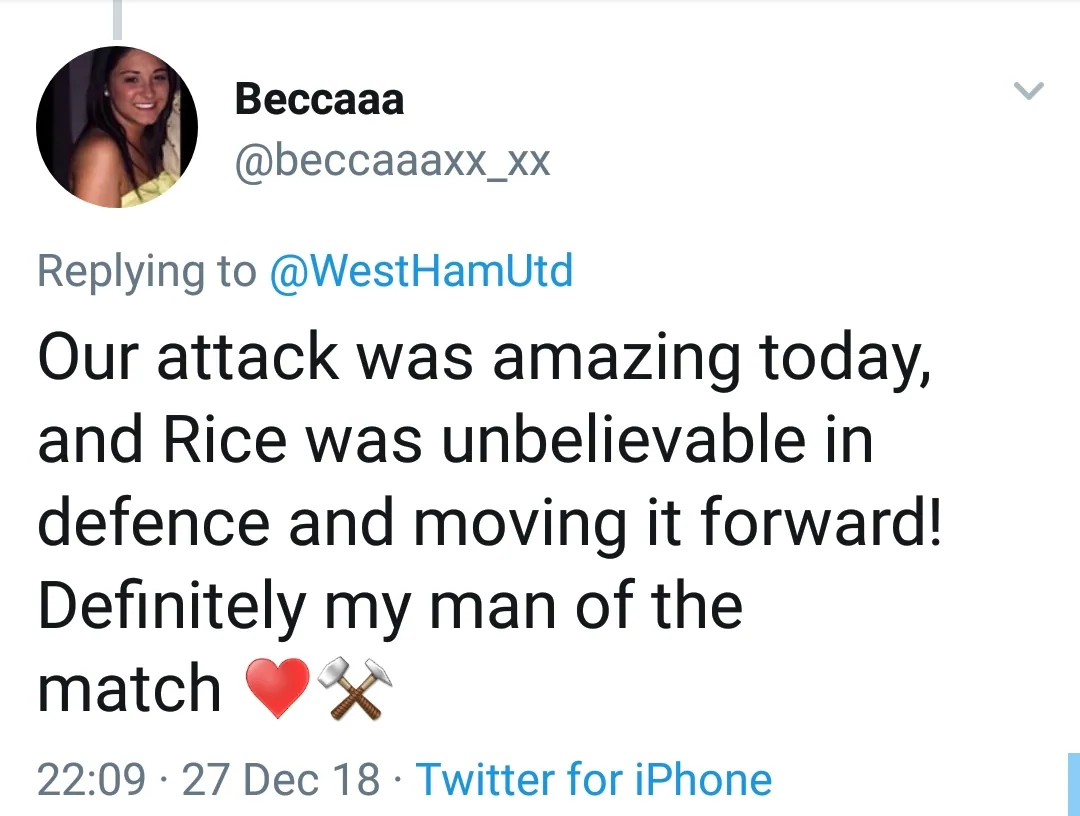The image size is (1080, 816).
Task: Click the word amazing in the tweet
Action: click(x=616, y=357)
